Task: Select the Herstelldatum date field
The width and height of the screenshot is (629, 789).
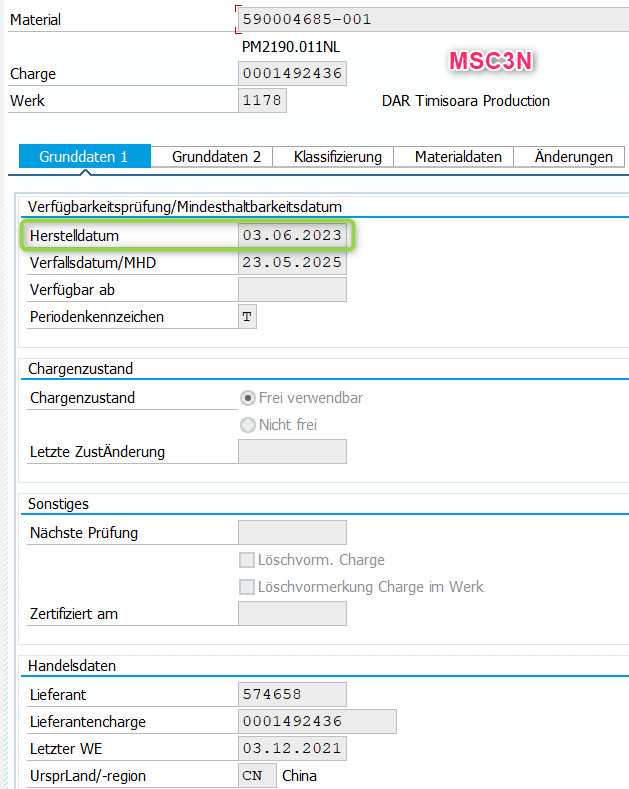Action: (292, 236)
